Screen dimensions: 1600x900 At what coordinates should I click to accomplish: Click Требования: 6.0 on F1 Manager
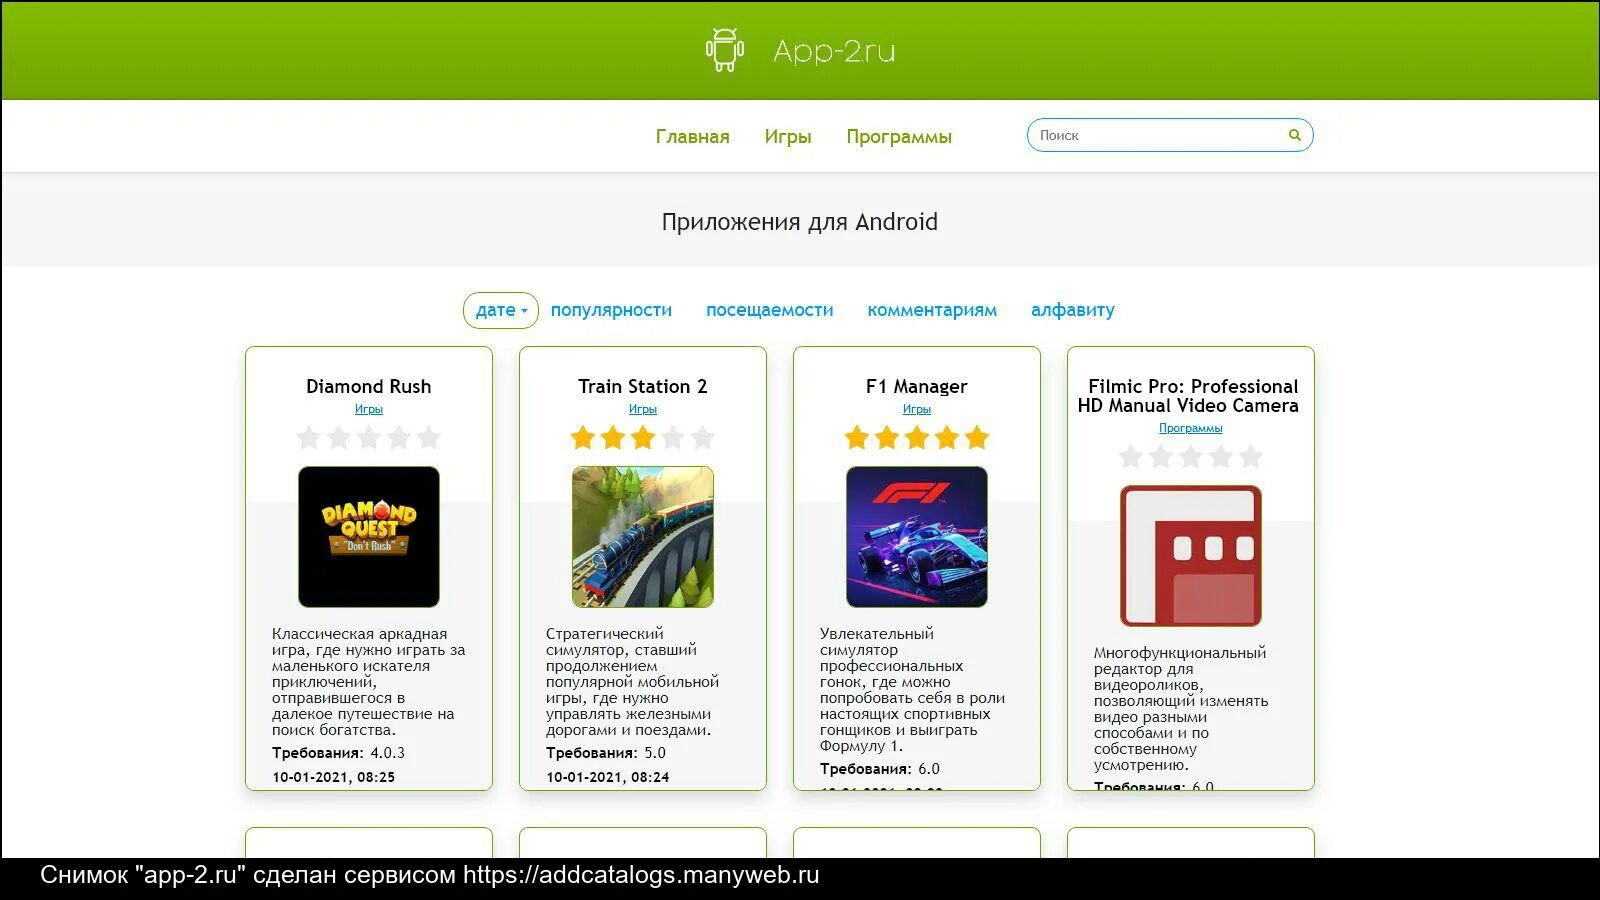coord(880,769)
